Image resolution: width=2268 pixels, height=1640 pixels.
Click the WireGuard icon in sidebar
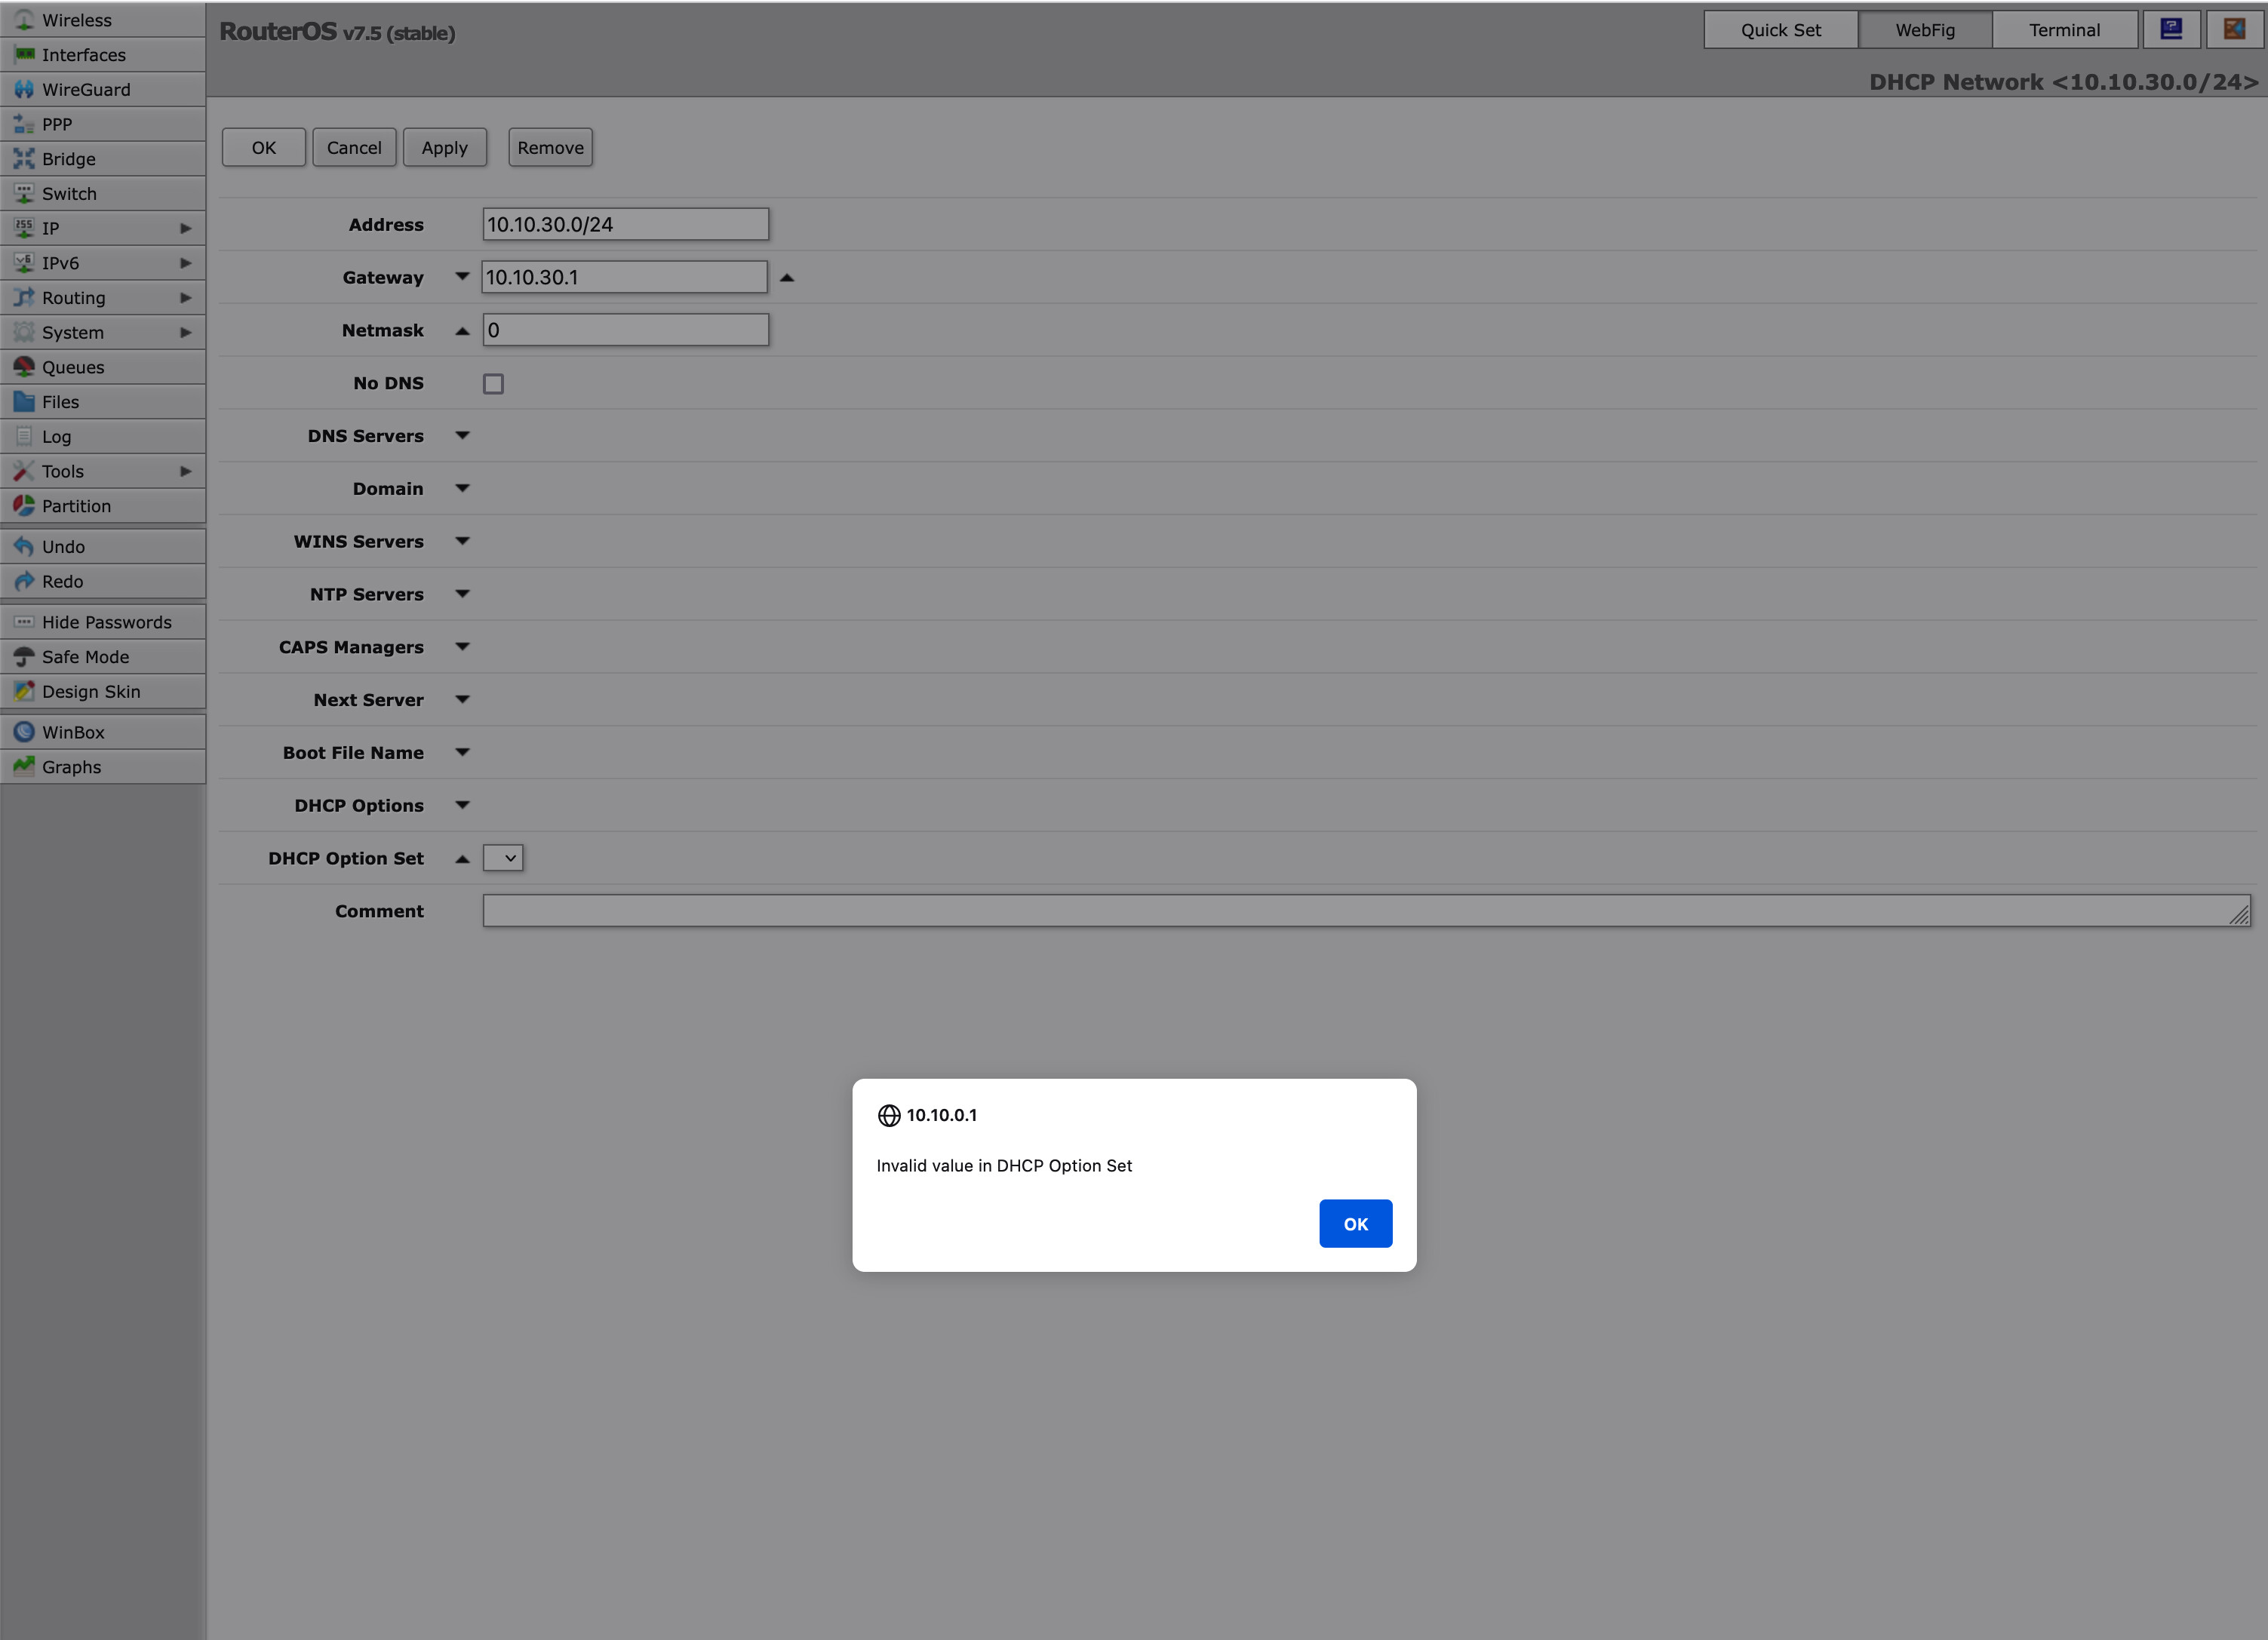pyautogui.click(x=24, y=89)
